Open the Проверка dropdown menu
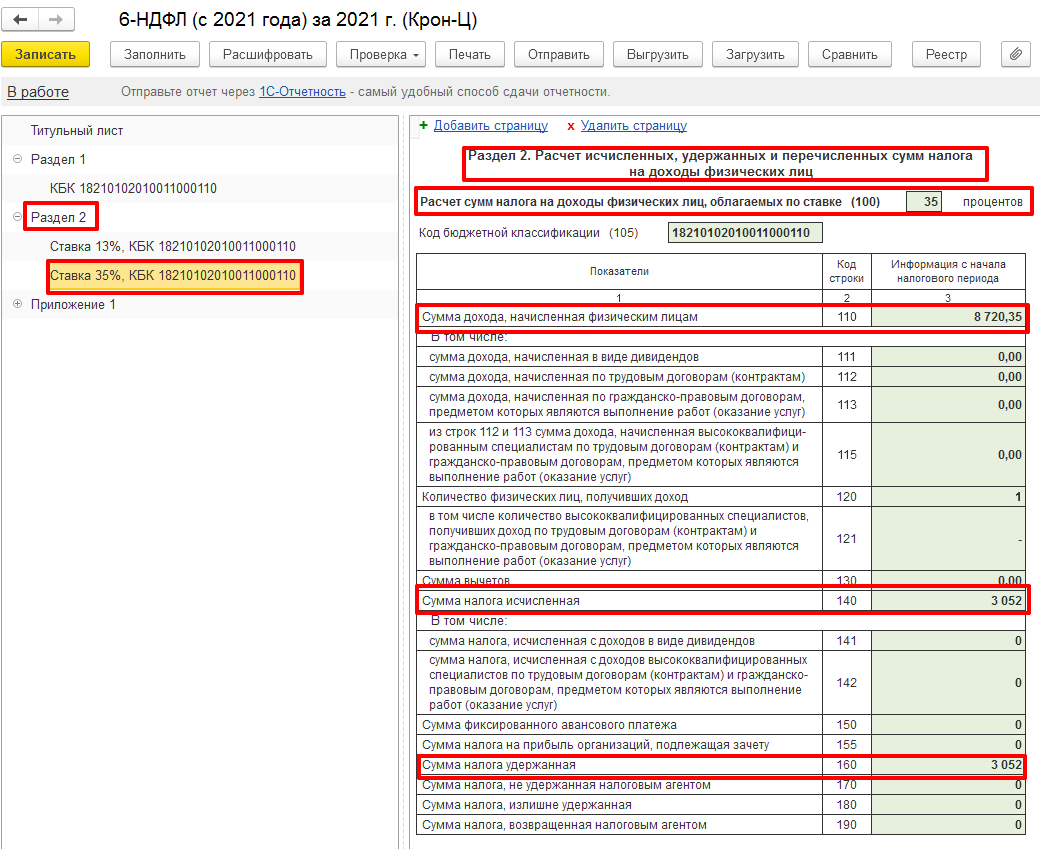 pos(382,55)
